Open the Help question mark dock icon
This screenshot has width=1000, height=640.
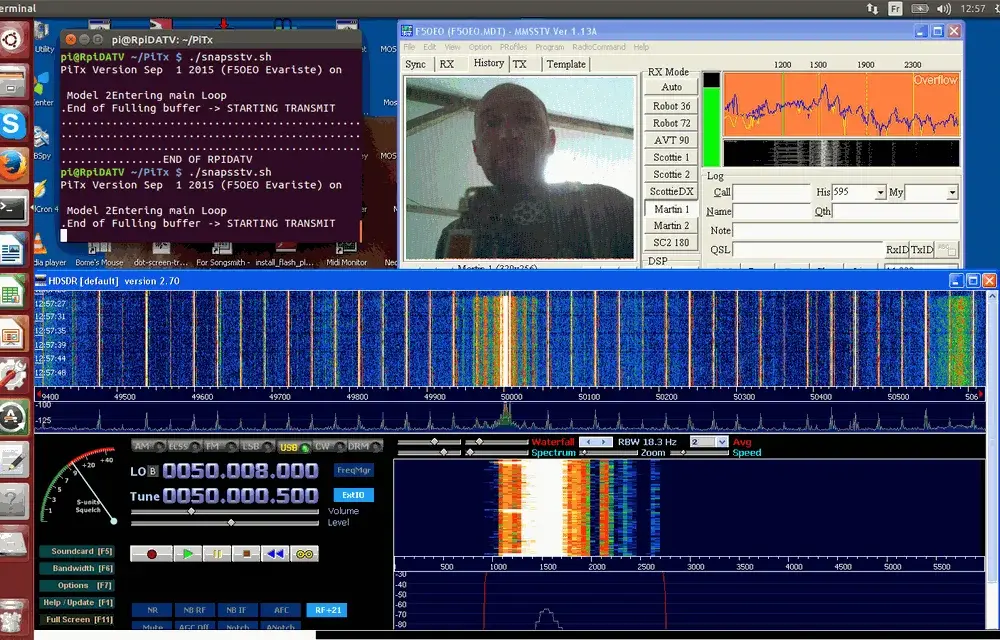(13, 502)
